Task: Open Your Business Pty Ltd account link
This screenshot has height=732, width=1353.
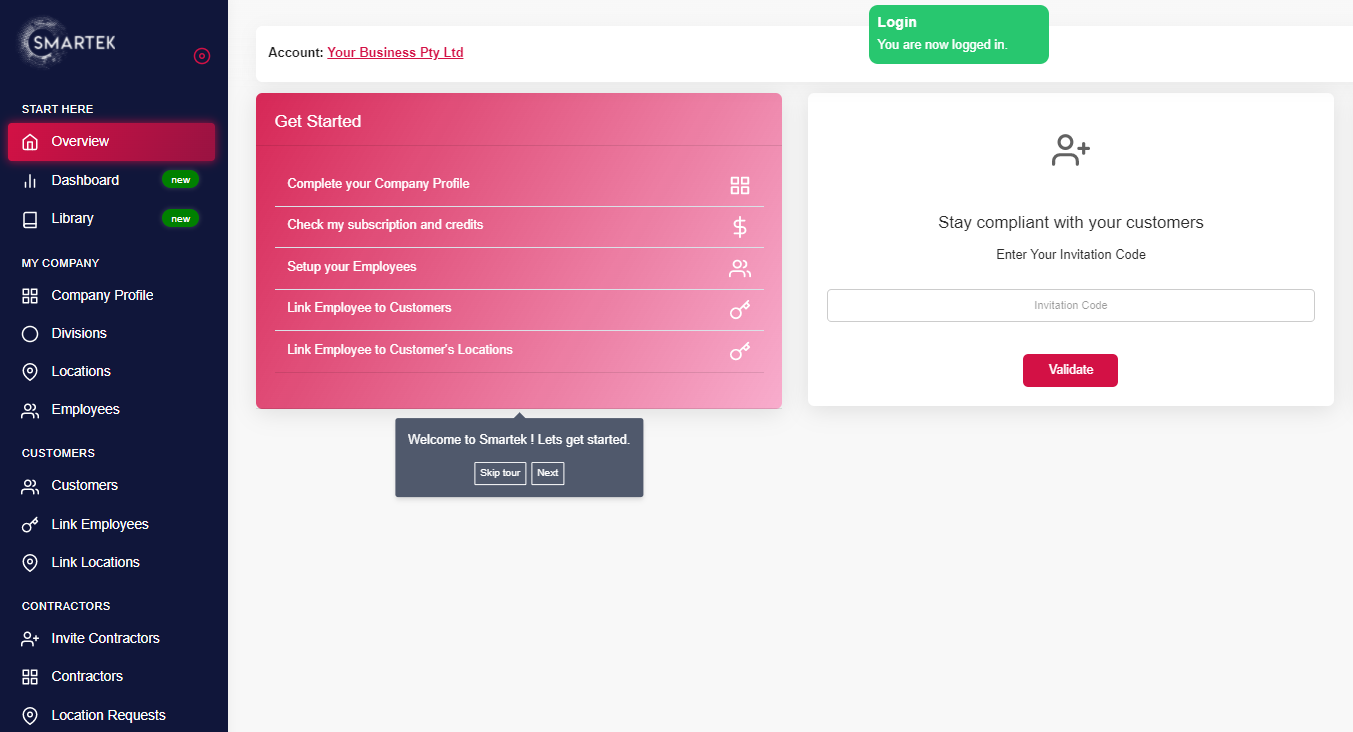Action: tap(395, 53)
